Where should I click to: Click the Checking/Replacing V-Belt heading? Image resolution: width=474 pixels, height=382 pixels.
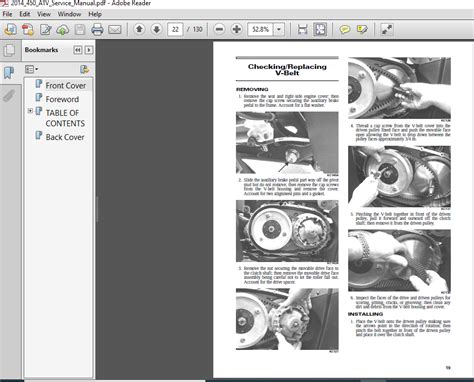point(287,70)
